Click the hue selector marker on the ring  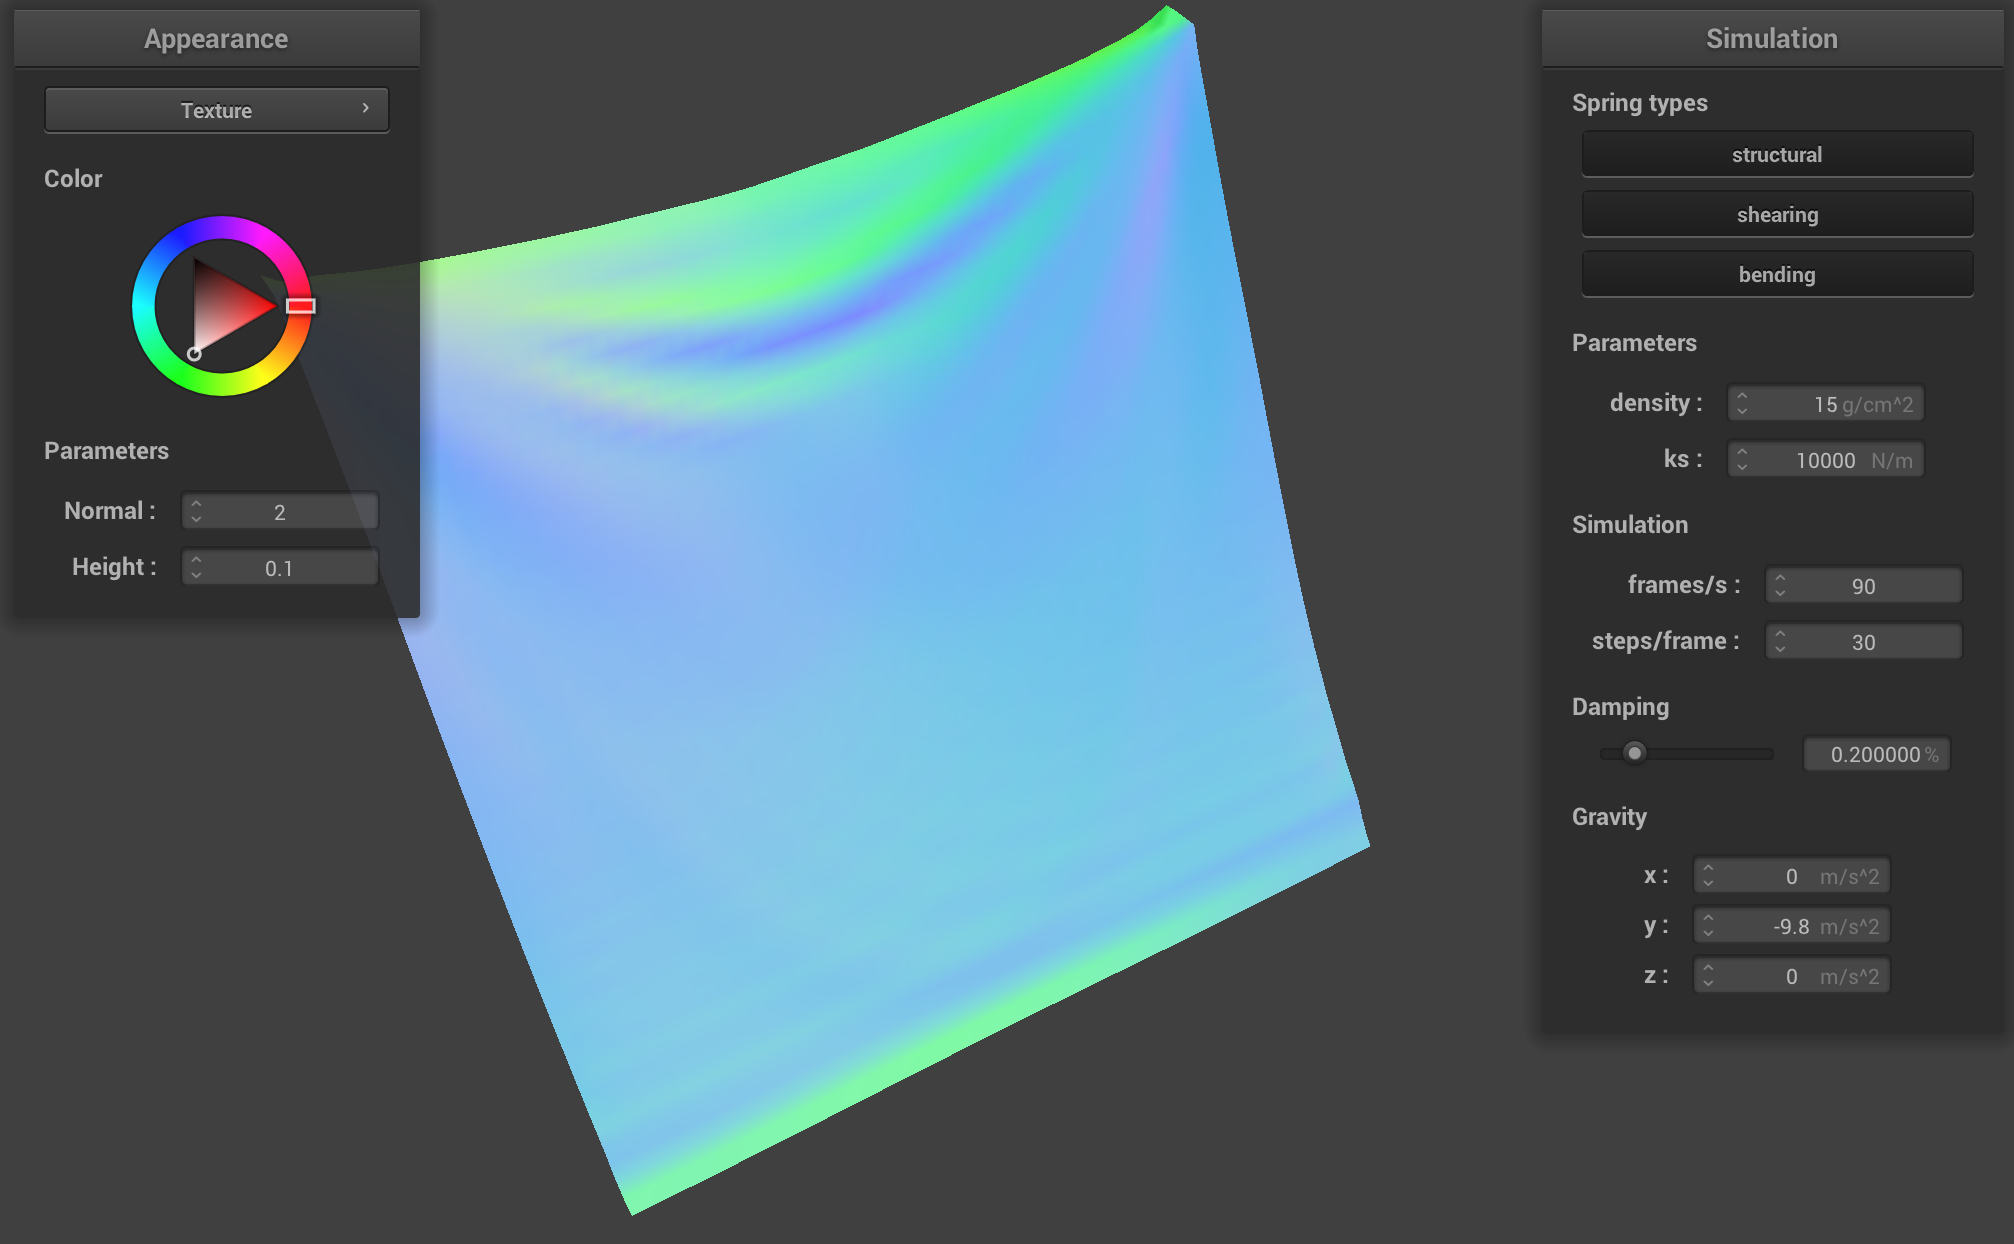(301, 306)
